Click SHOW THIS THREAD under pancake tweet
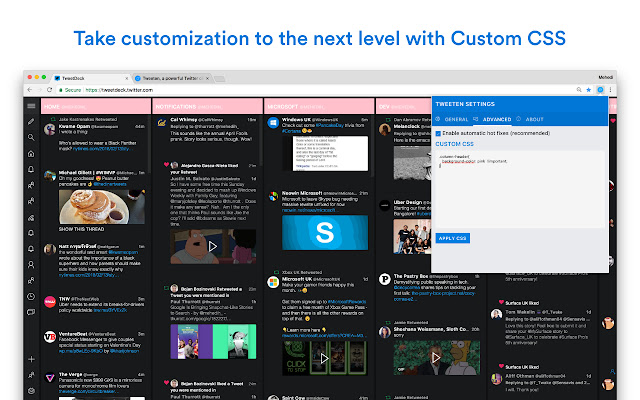Image resolution: width=640 pixels, height=400 pixels. [81, 229]
